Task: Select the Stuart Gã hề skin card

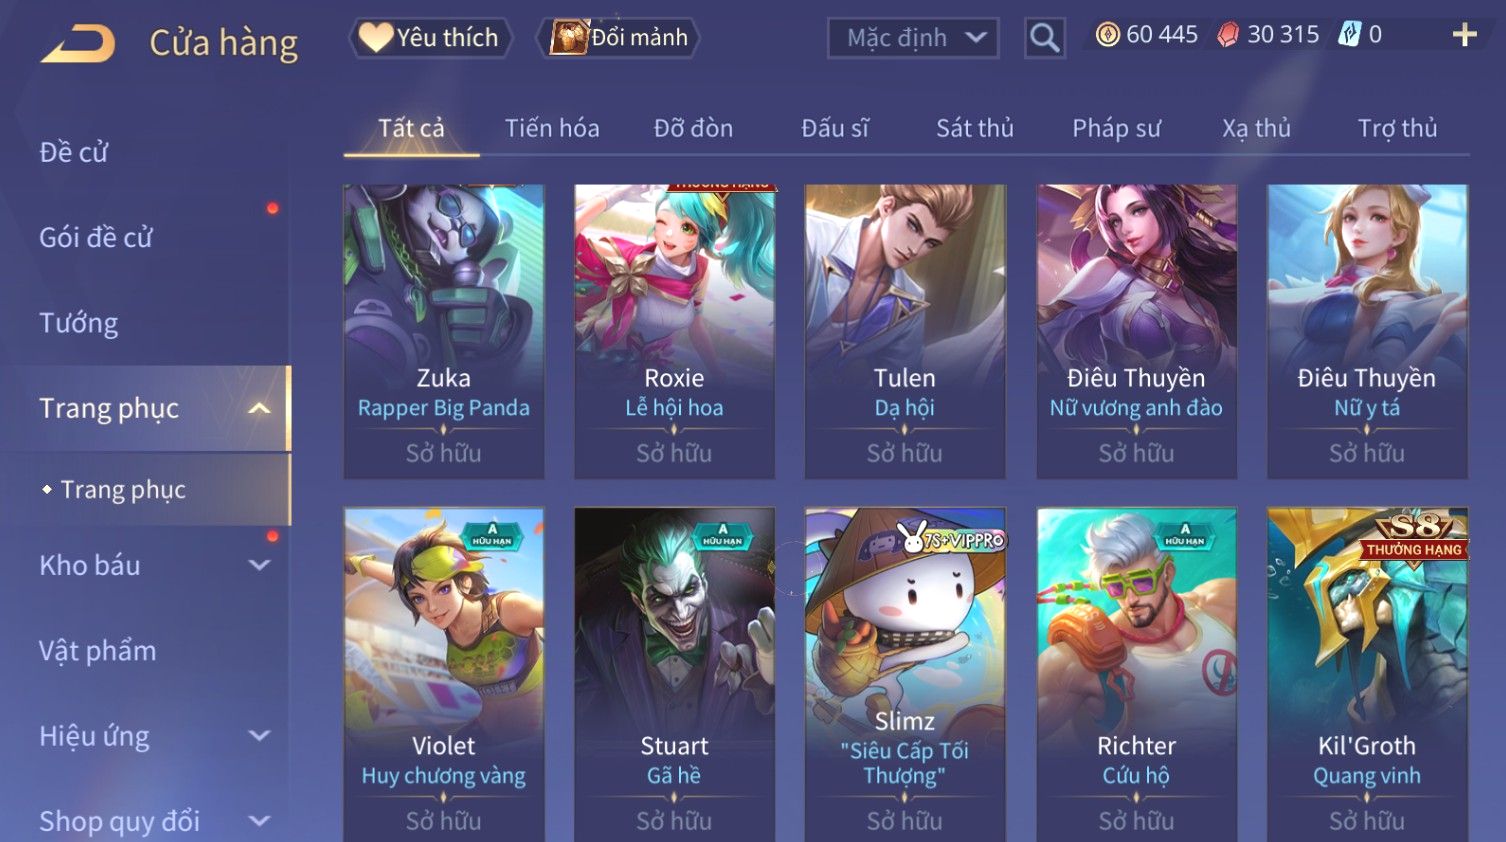Action: point(674,675)
